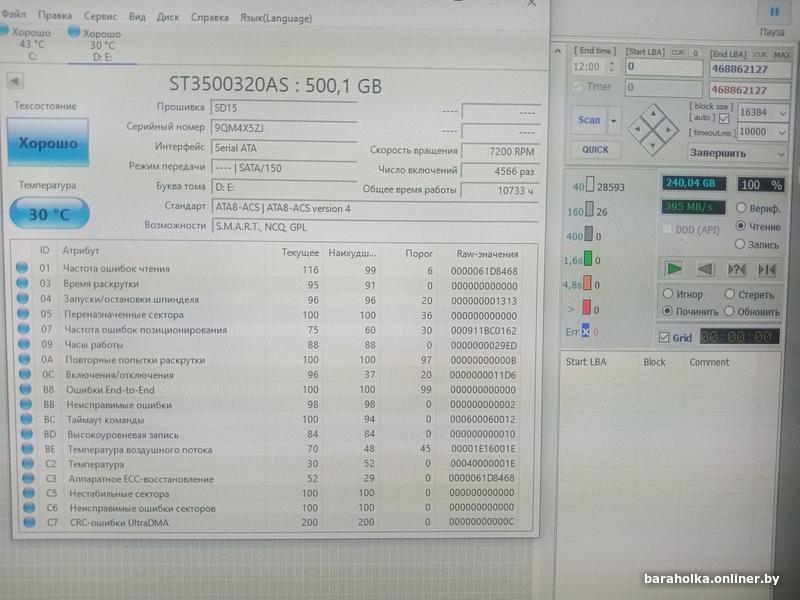Open the Диск menu

[x=168, y=17]
